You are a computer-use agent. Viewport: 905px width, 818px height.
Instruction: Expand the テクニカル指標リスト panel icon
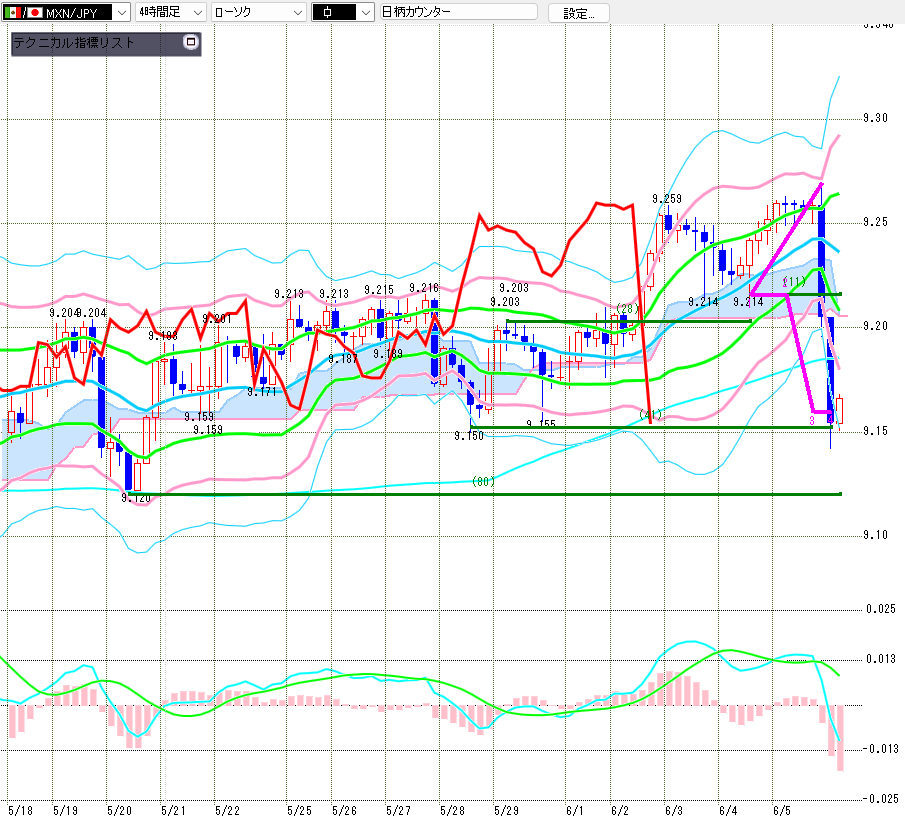190,42
